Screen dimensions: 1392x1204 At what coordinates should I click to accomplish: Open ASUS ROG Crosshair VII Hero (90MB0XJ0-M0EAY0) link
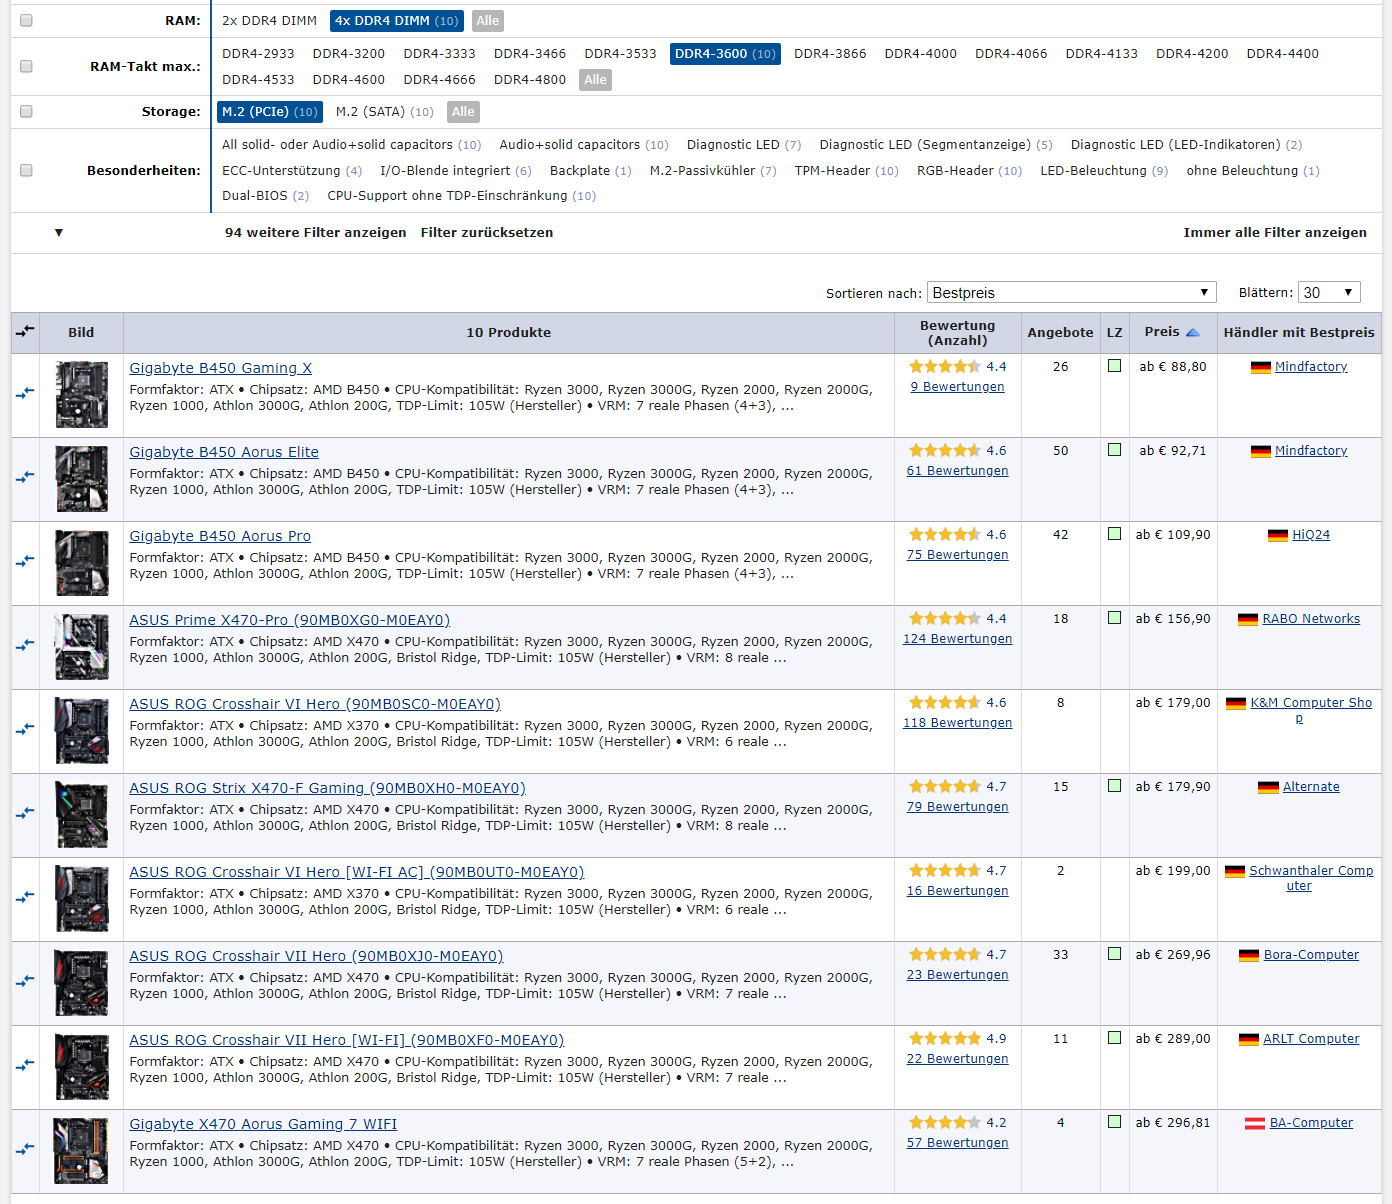316,956
